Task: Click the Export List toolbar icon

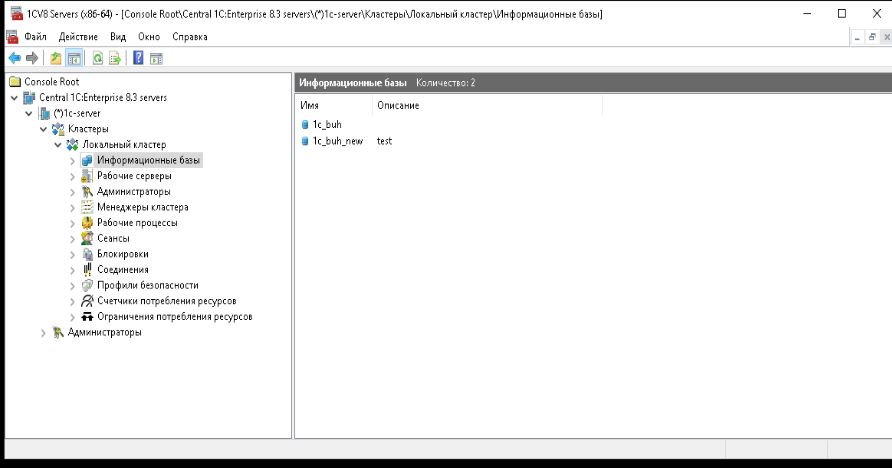Action: [115, 58]
